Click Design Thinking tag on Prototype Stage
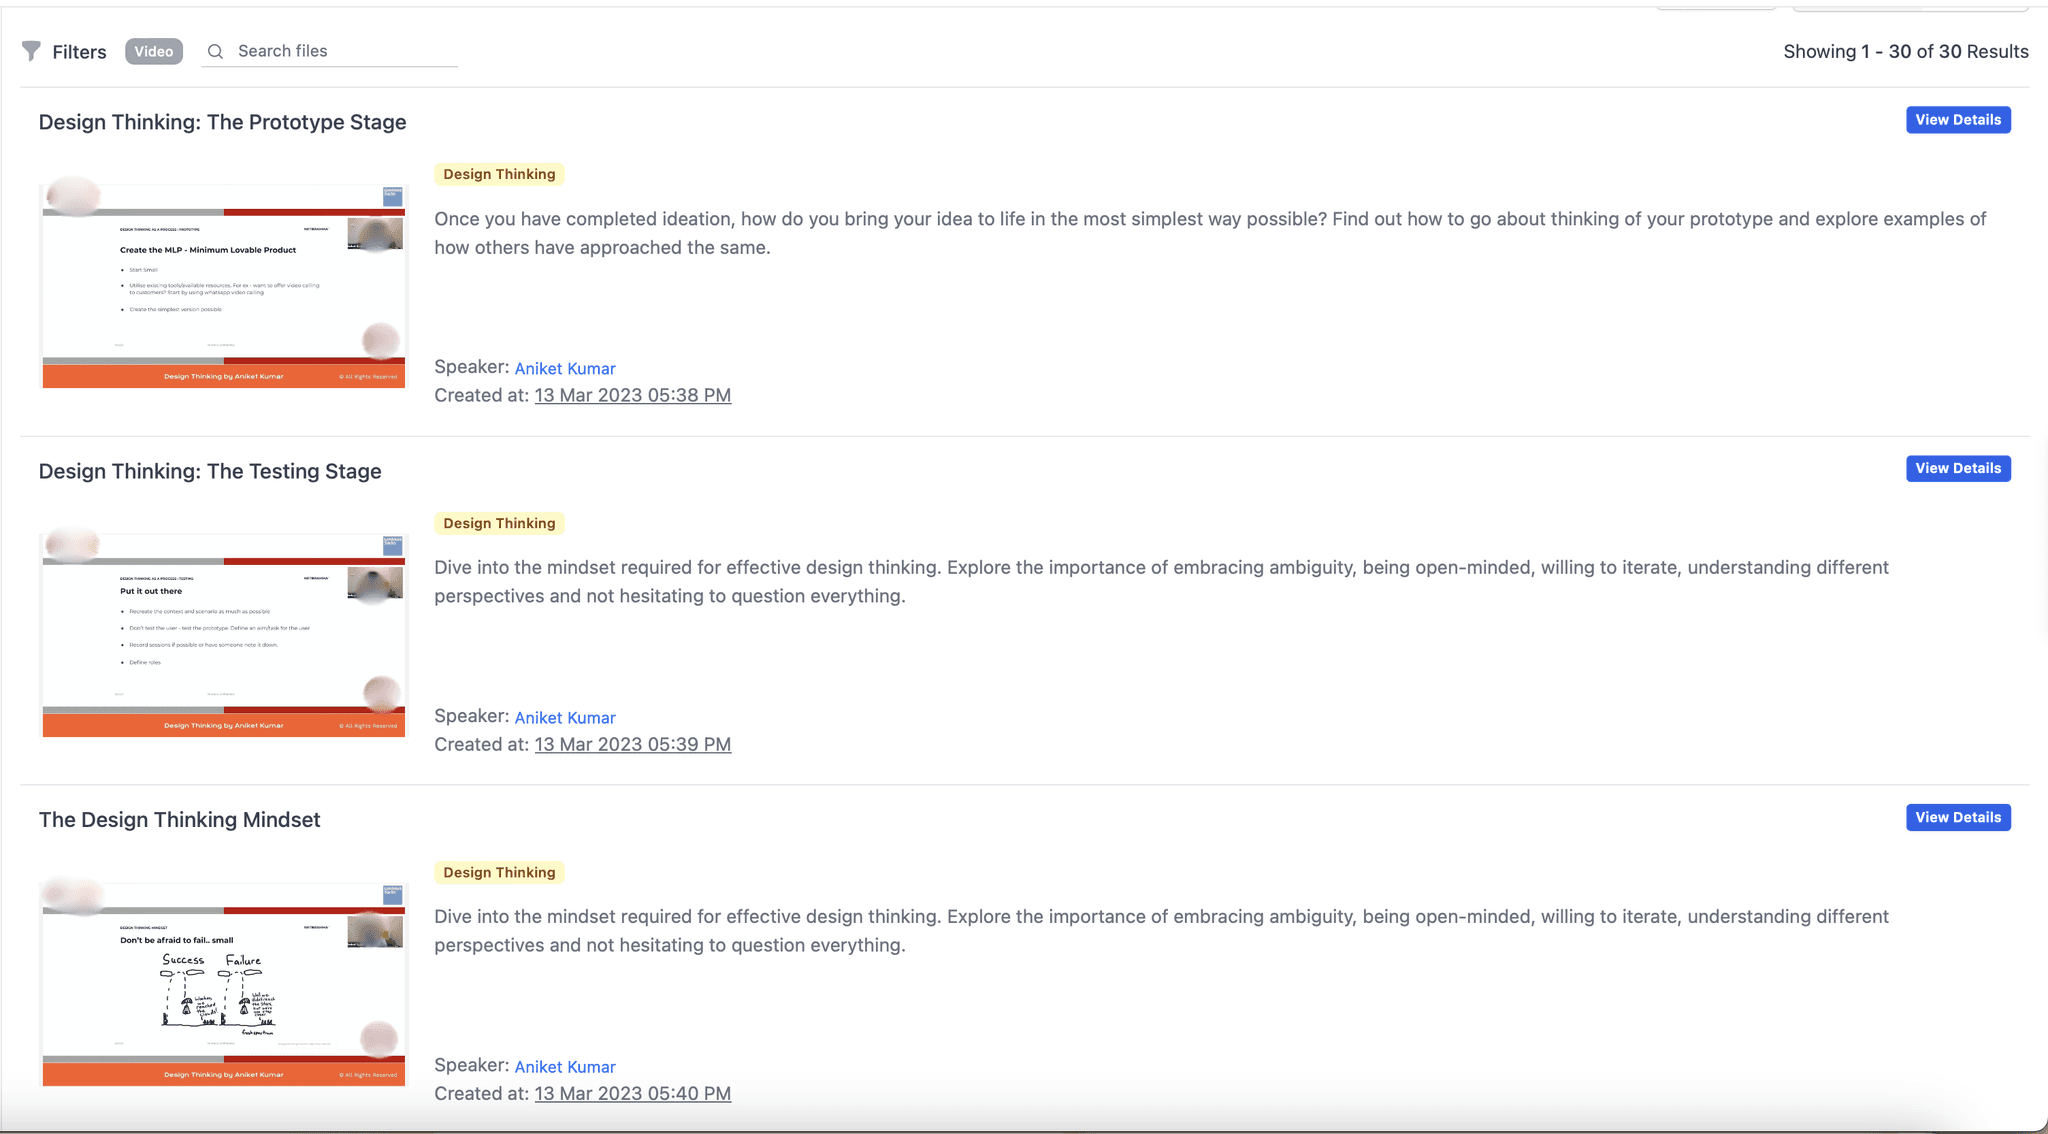 pyautogui.click(x=499, y=174)
